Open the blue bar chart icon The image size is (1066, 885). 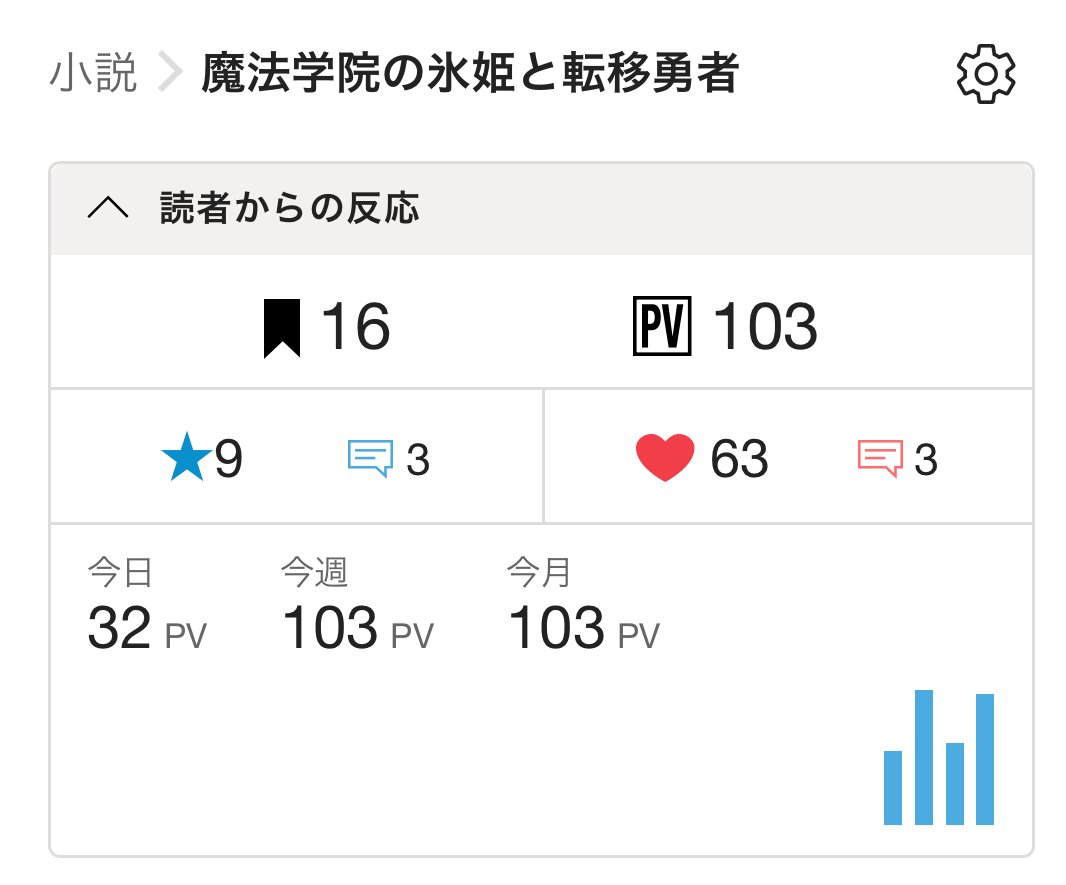click(x=938, y=758)
